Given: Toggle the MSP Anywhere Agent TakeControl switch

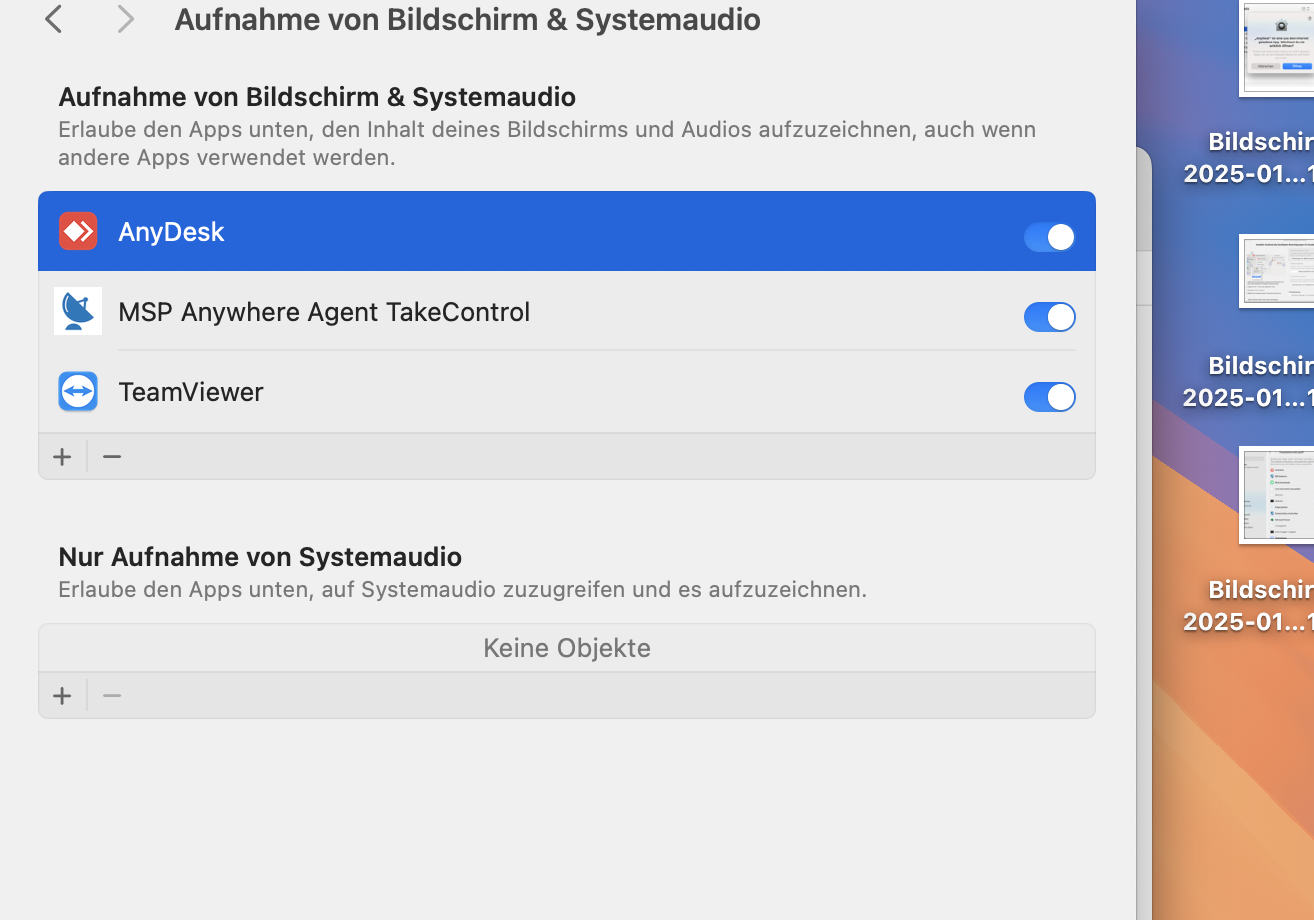Looking at the screenshot, I should coord(1049,317).
